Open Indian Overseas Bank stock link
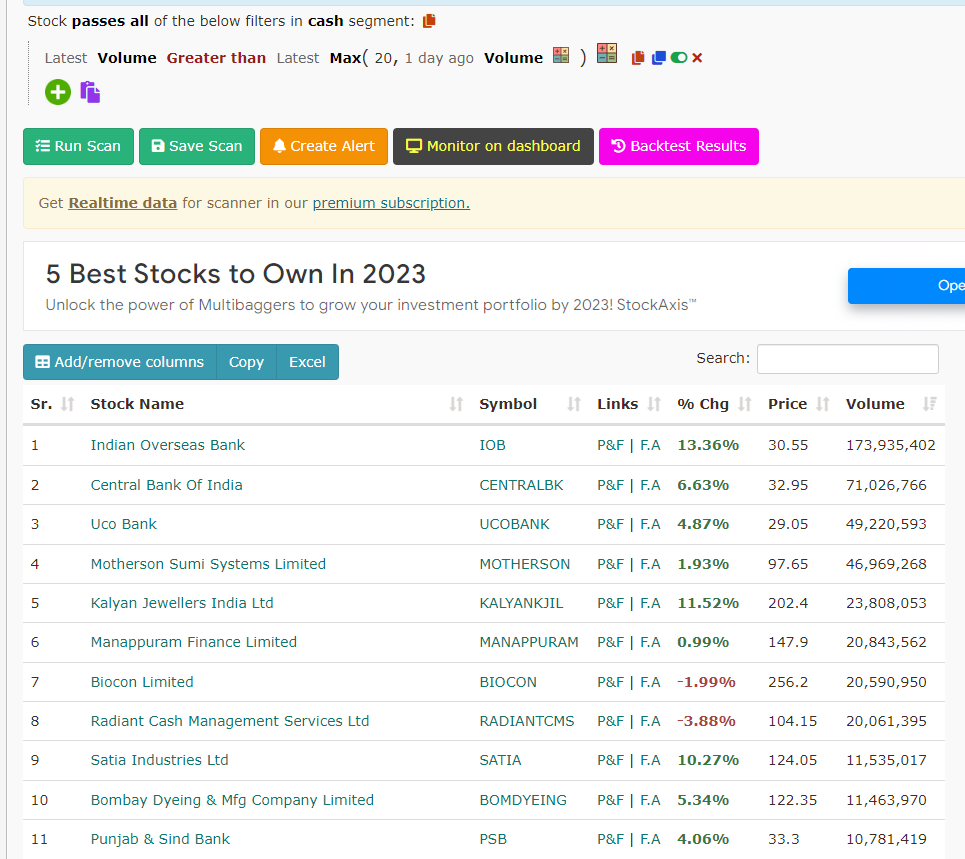This screenshot has width=965, height=859. click(x=167, y=445)
